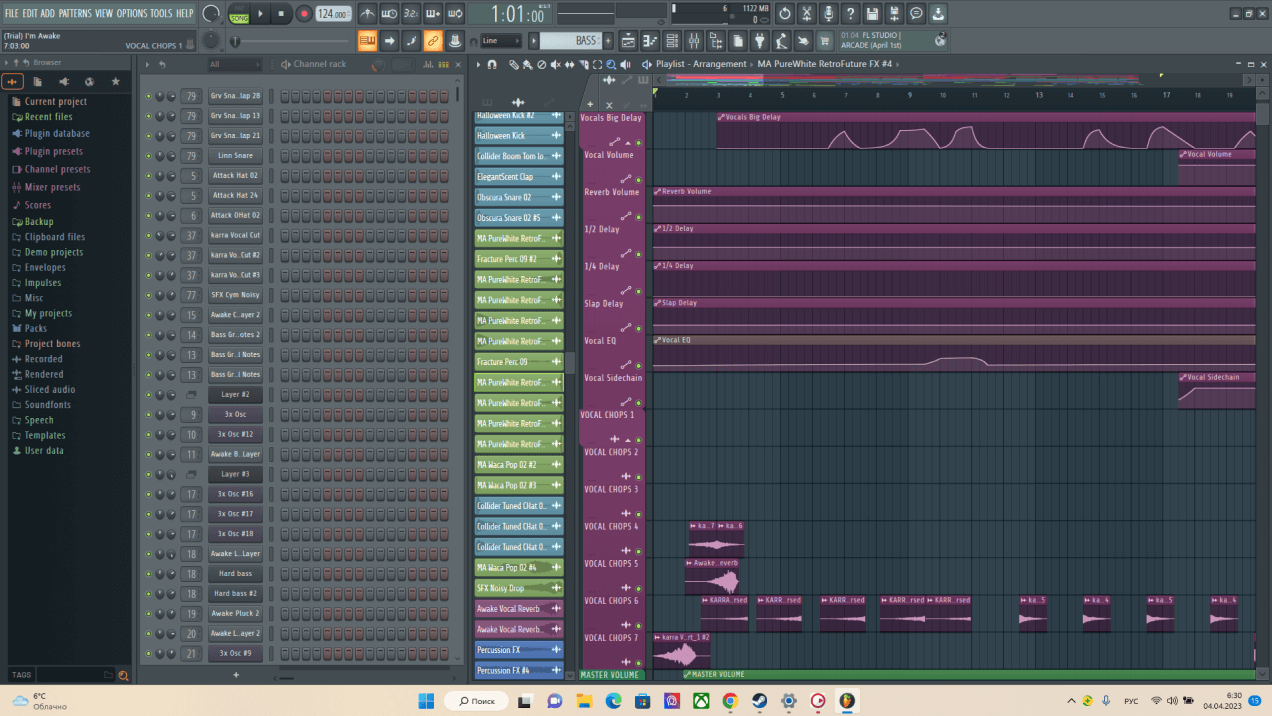Open the chat speech bubble icon

916,14
